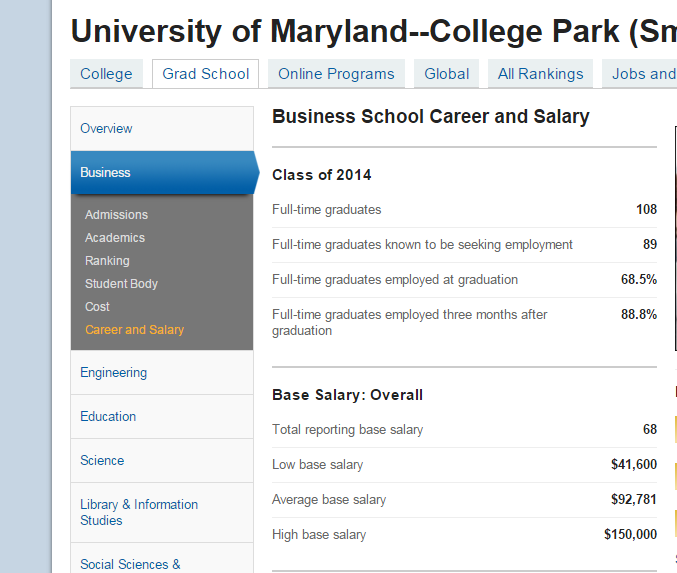Select Career and Salary in sidebar
The height and width of the screenshot is (573, 677).
134,330
